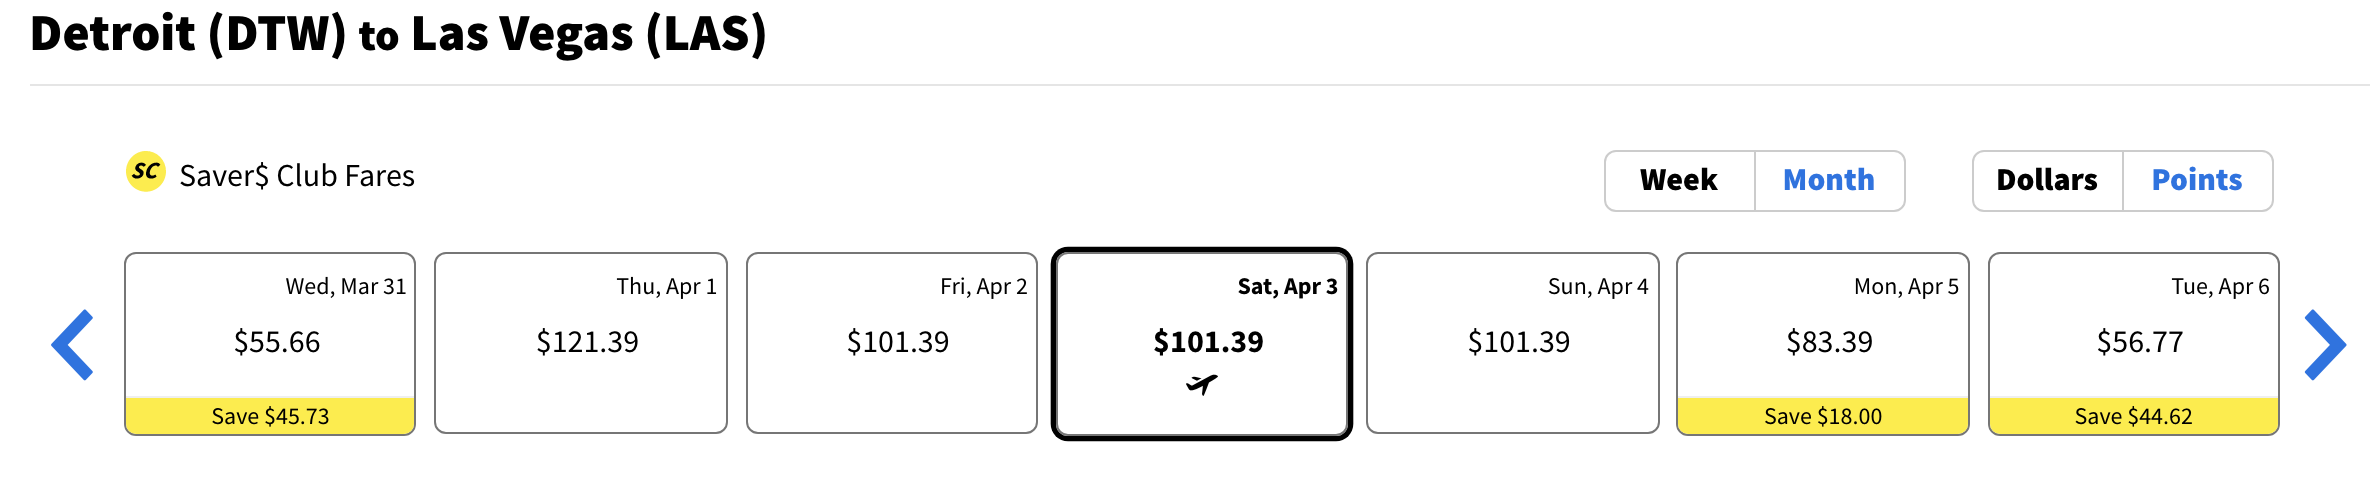This screenshot has width=2372, height=492.
Task: Click the Saver$ Club SC badge icon
Action: (146, 171)
